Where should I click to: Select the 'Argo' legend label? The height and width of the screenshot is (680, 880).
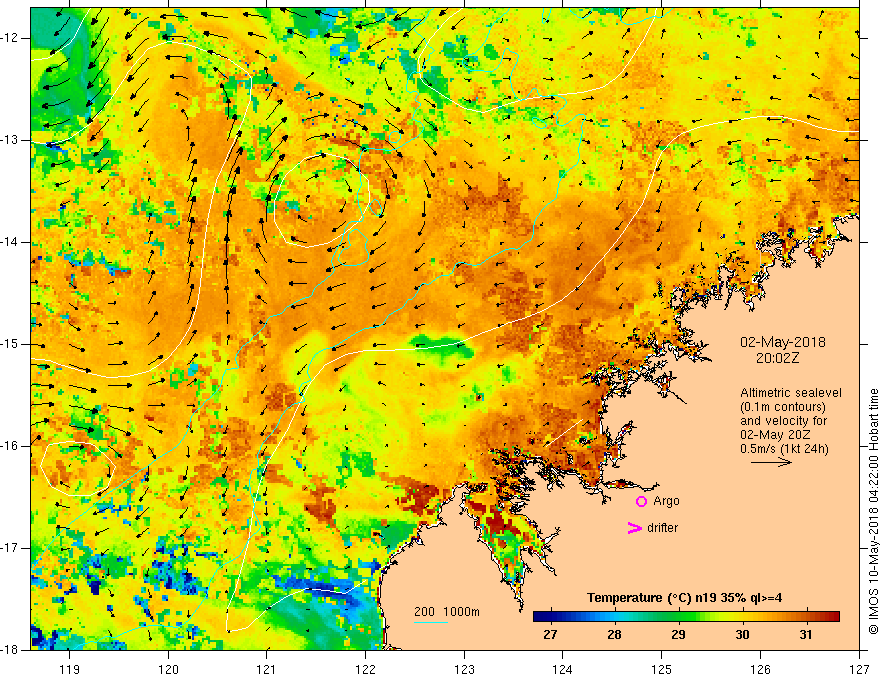pyautogui.click(x=666, y=501)
